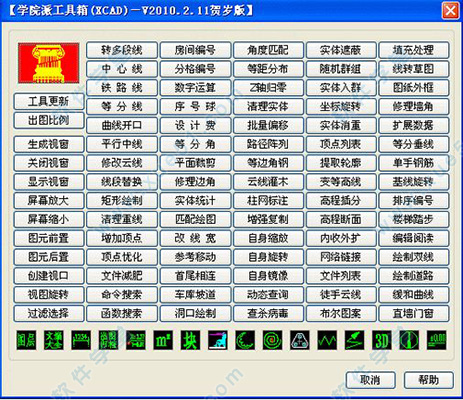This screenshot has height=400, width=463.
Task: Click the 出图比例 button
Action: tap(49, 120)
